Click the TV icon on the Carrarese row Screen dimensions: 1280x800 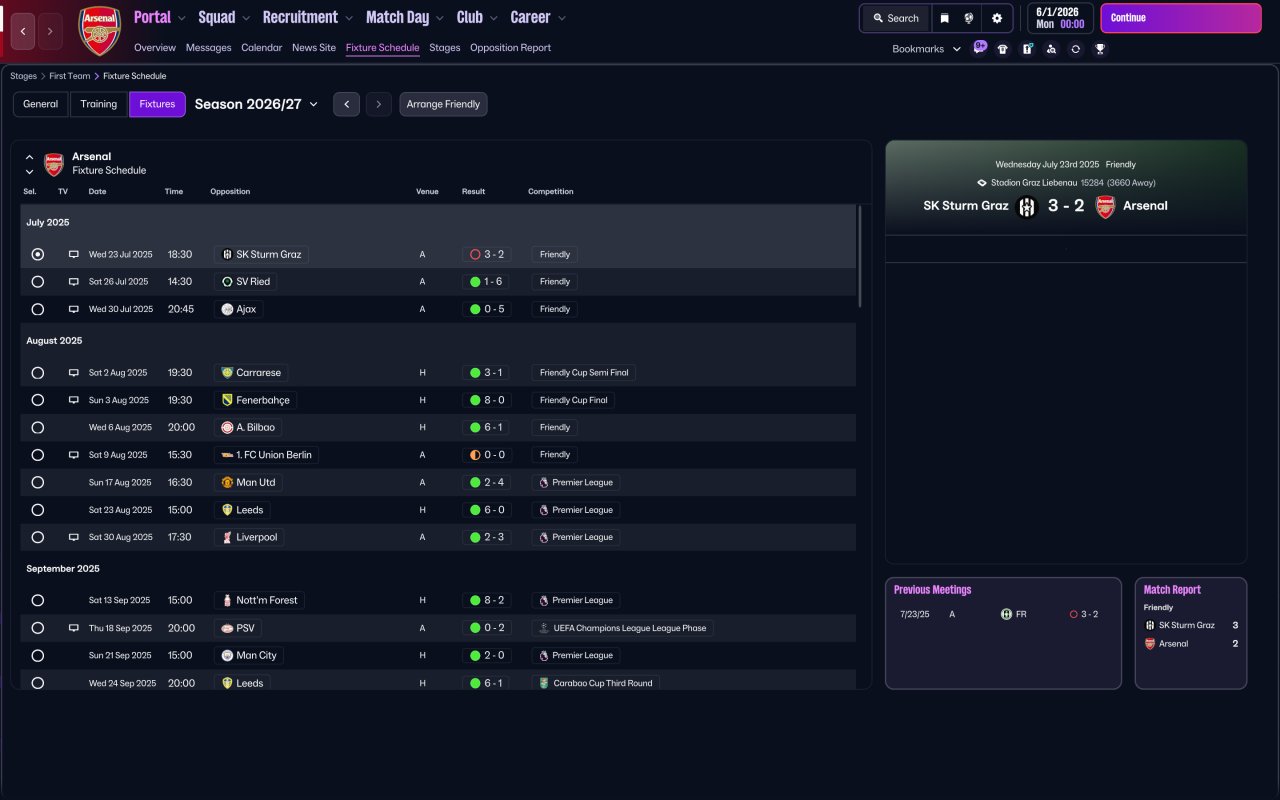tap(73, 373)
